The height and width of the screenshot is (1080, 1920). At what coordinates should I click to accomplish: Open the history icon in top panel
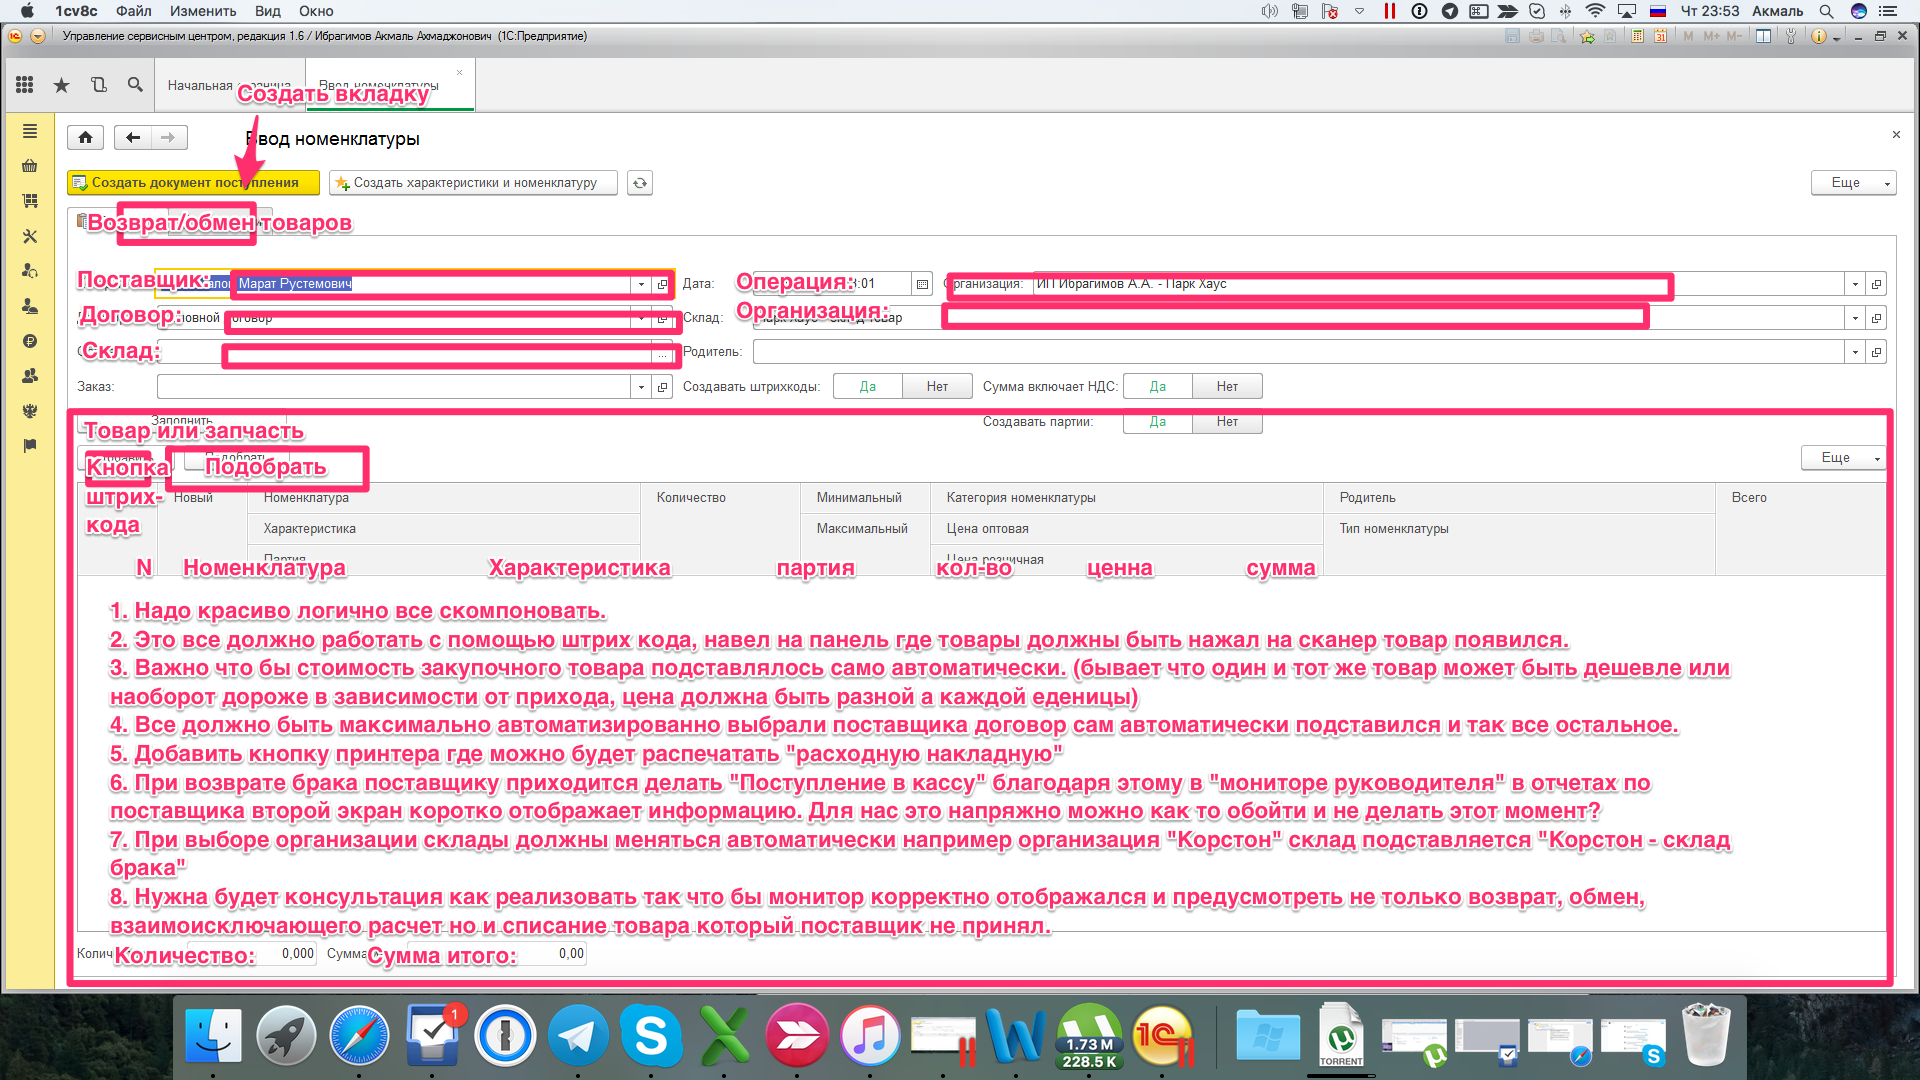[x=98, y=85]
